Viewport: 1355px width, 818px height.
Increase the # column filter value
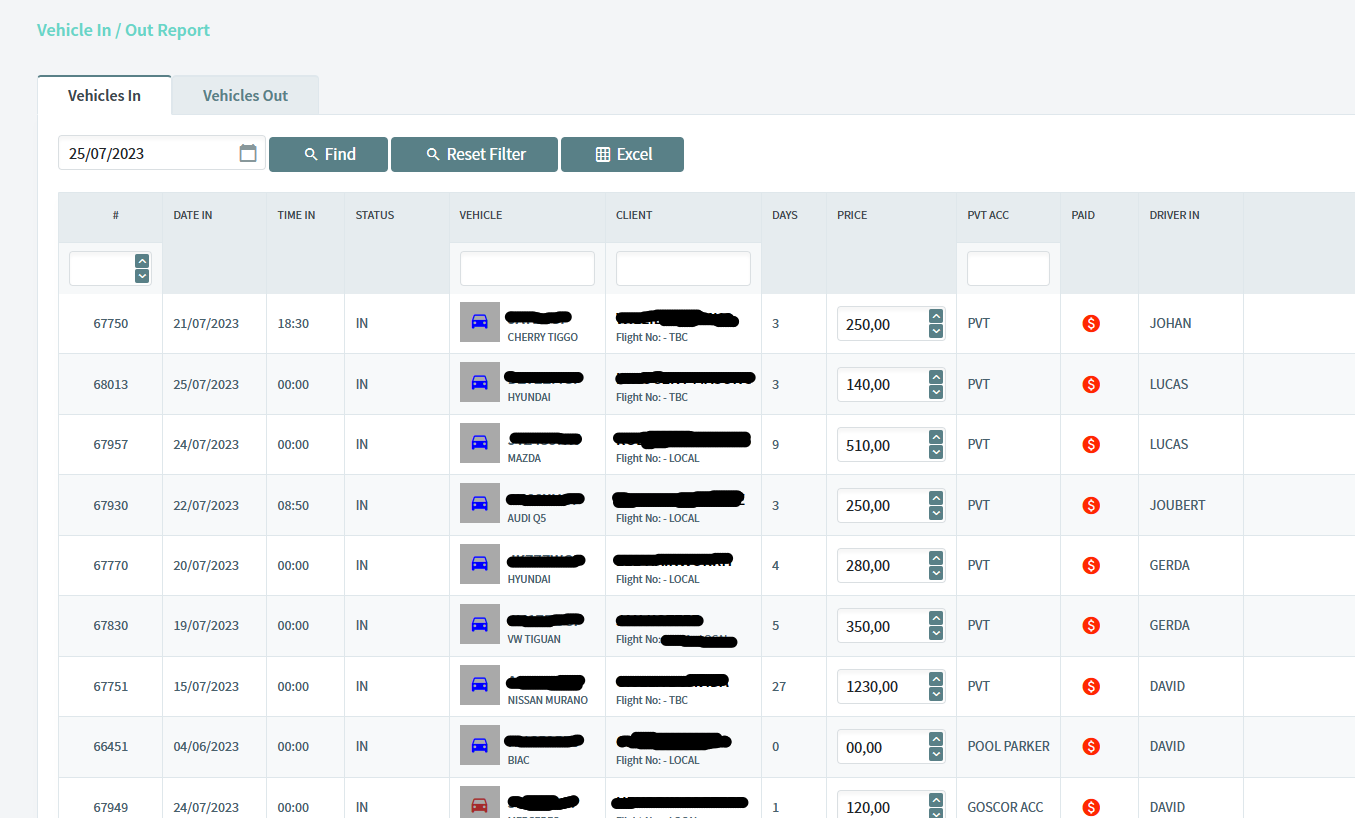coord(142,261)
